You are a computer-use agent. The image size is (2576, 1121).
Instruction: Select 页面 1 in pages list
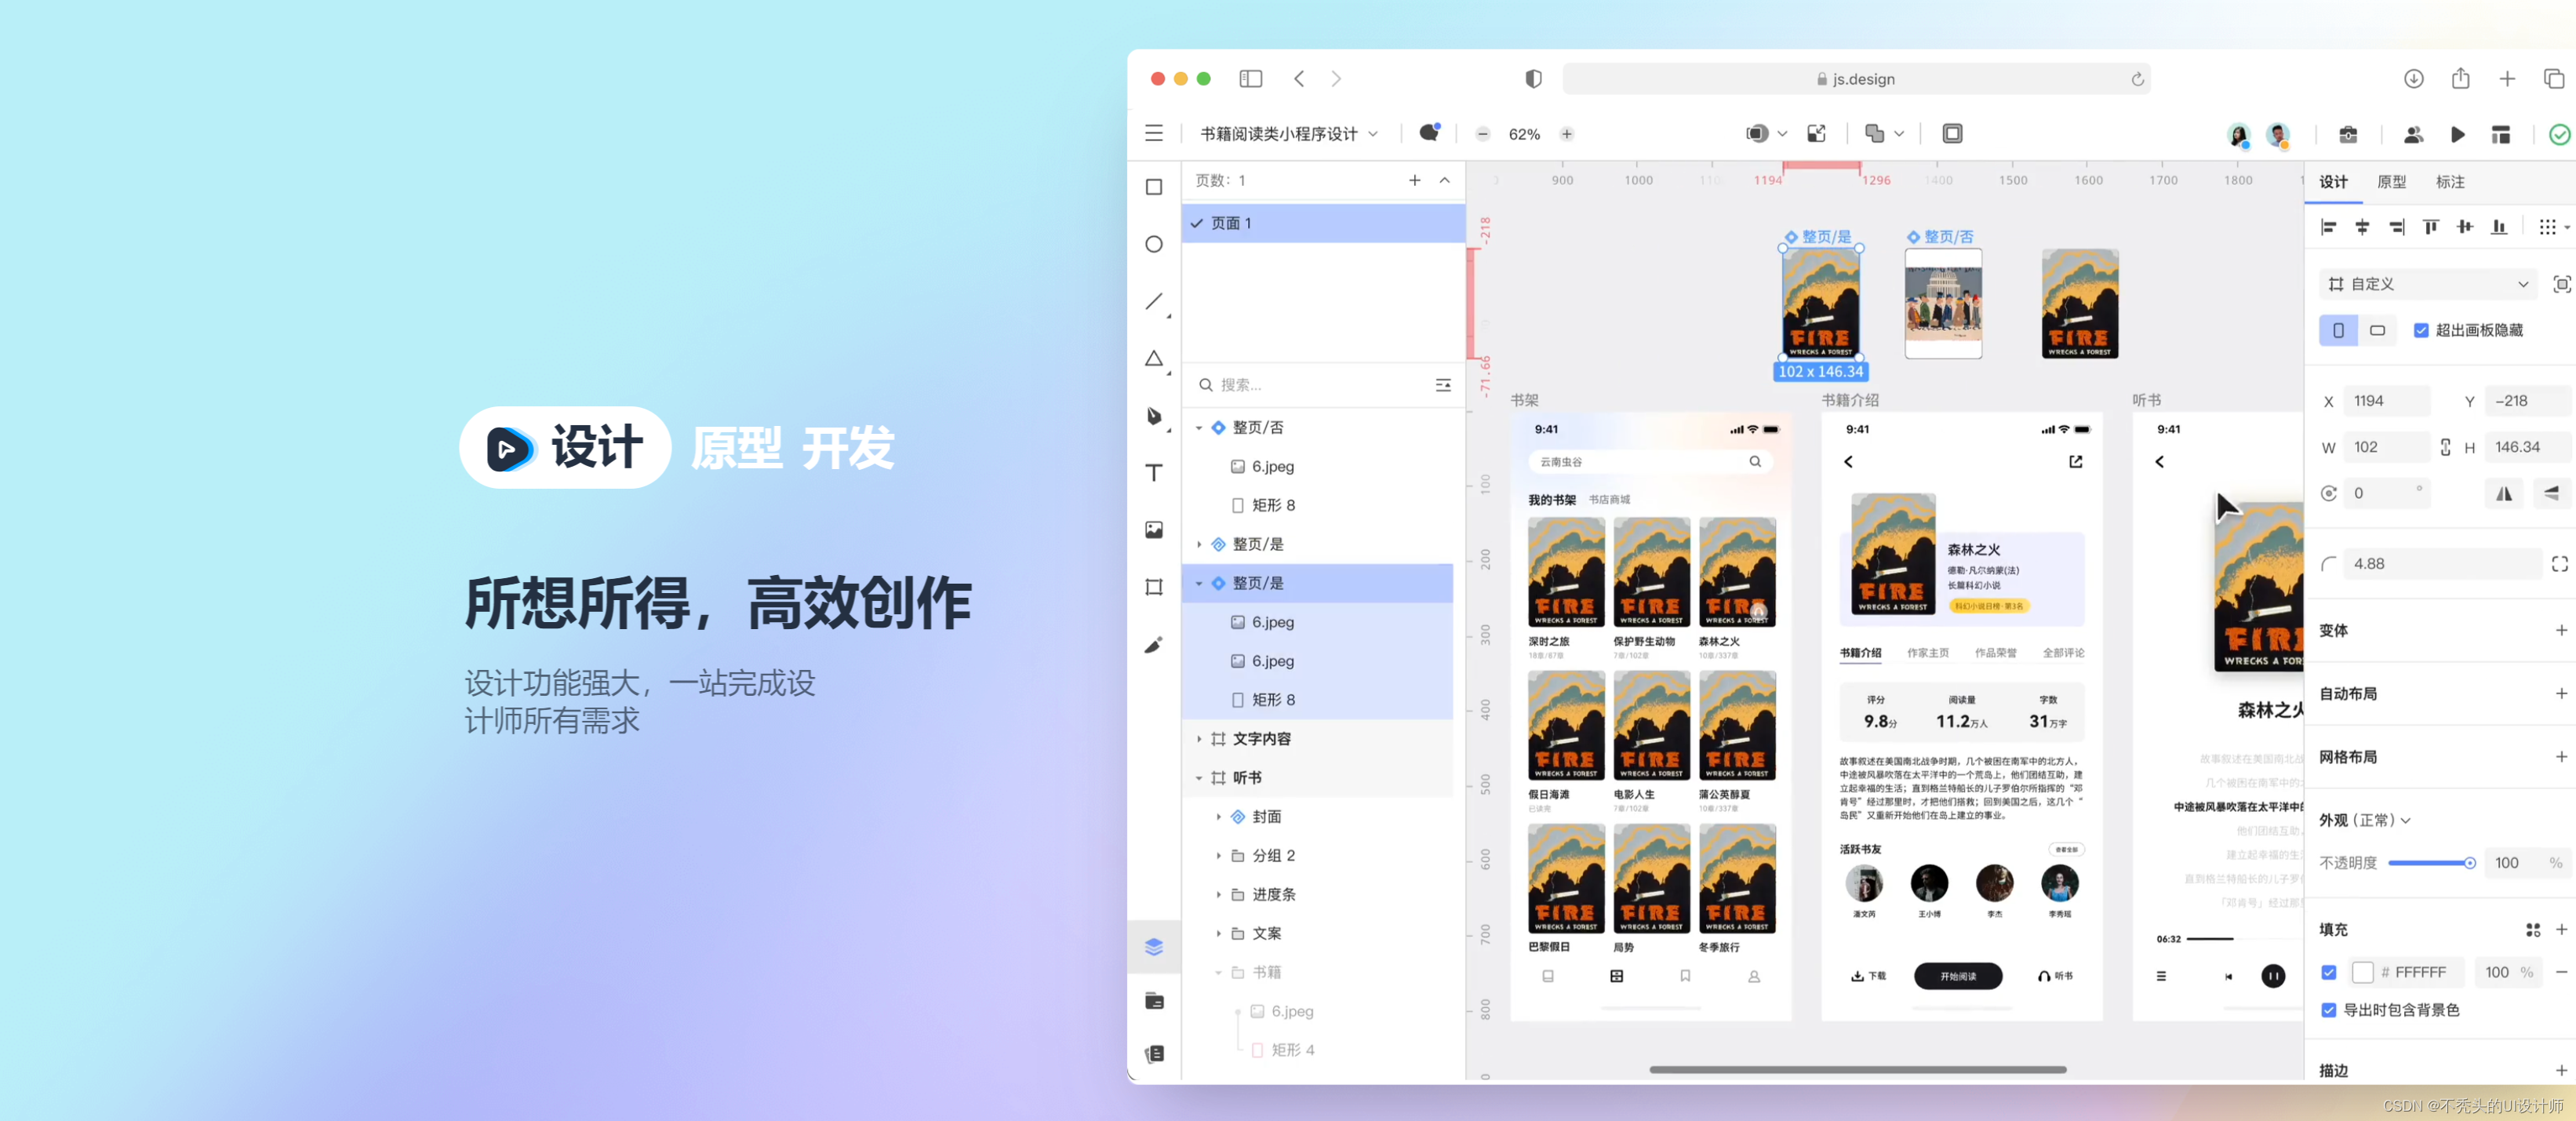coord(1323,223)
